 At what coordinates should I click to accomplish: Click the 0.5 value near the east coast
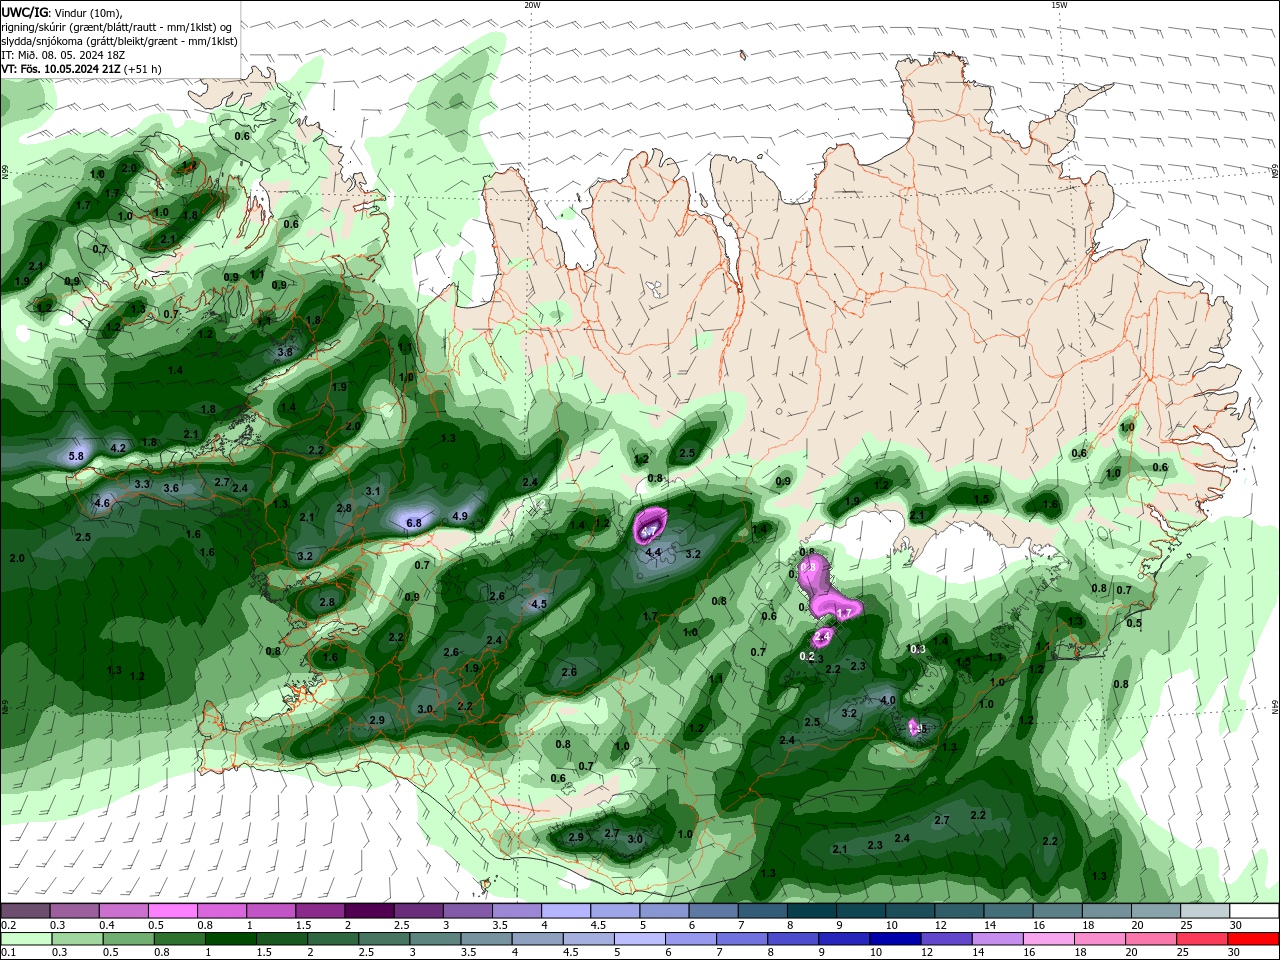[x=1134, y=623]
